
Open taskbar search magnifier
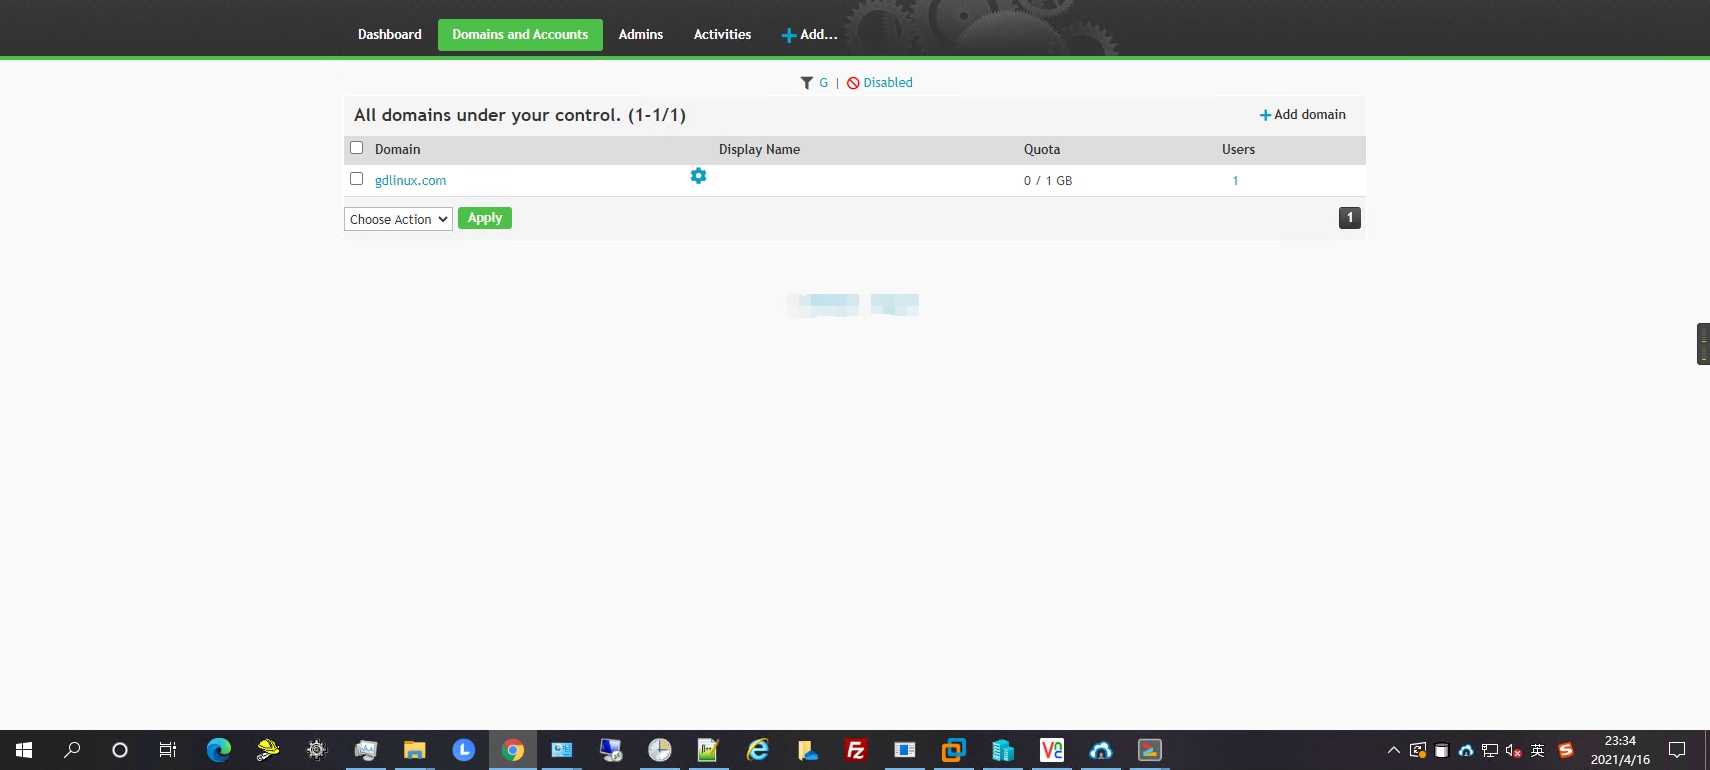point(72,750)
